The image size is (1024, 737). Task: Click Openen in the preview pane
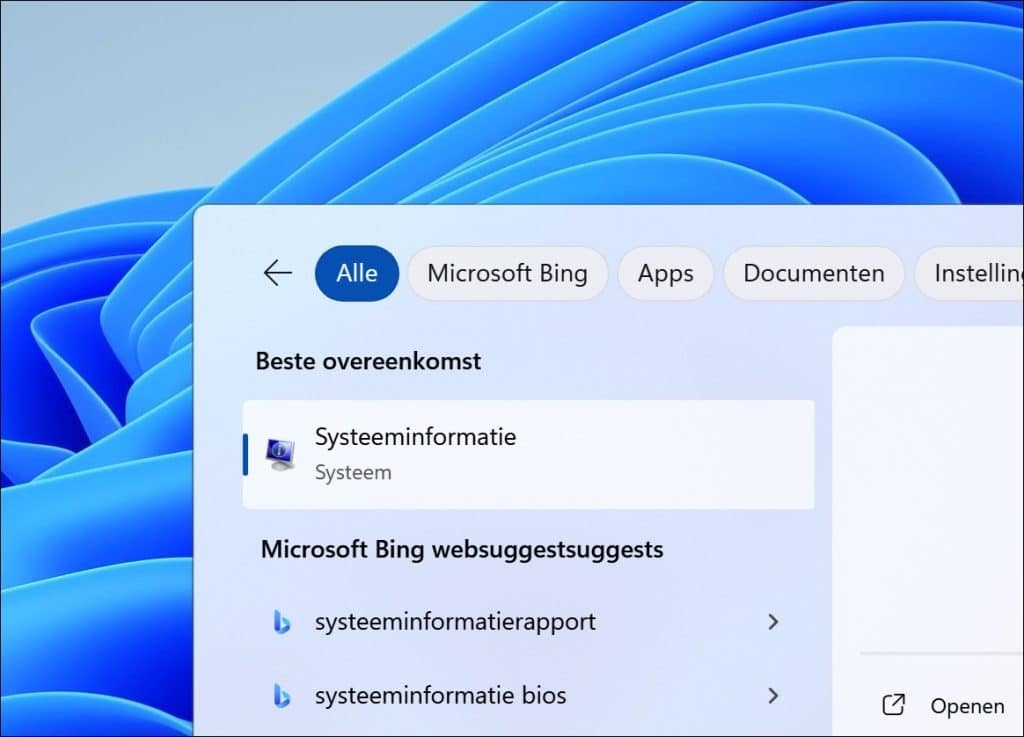[967, 706]
